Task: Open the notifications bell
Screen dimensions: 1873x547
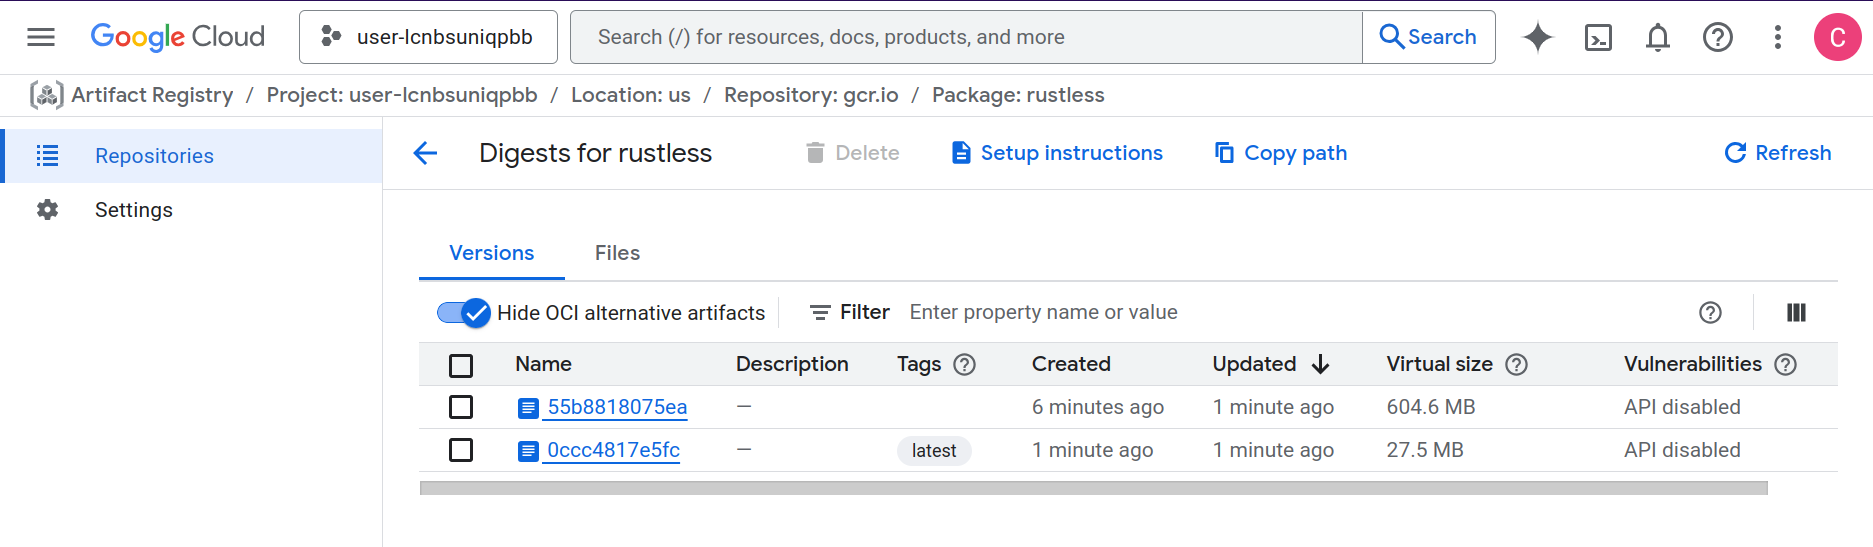Action: pyautogui.click(x=1657, y=37)
